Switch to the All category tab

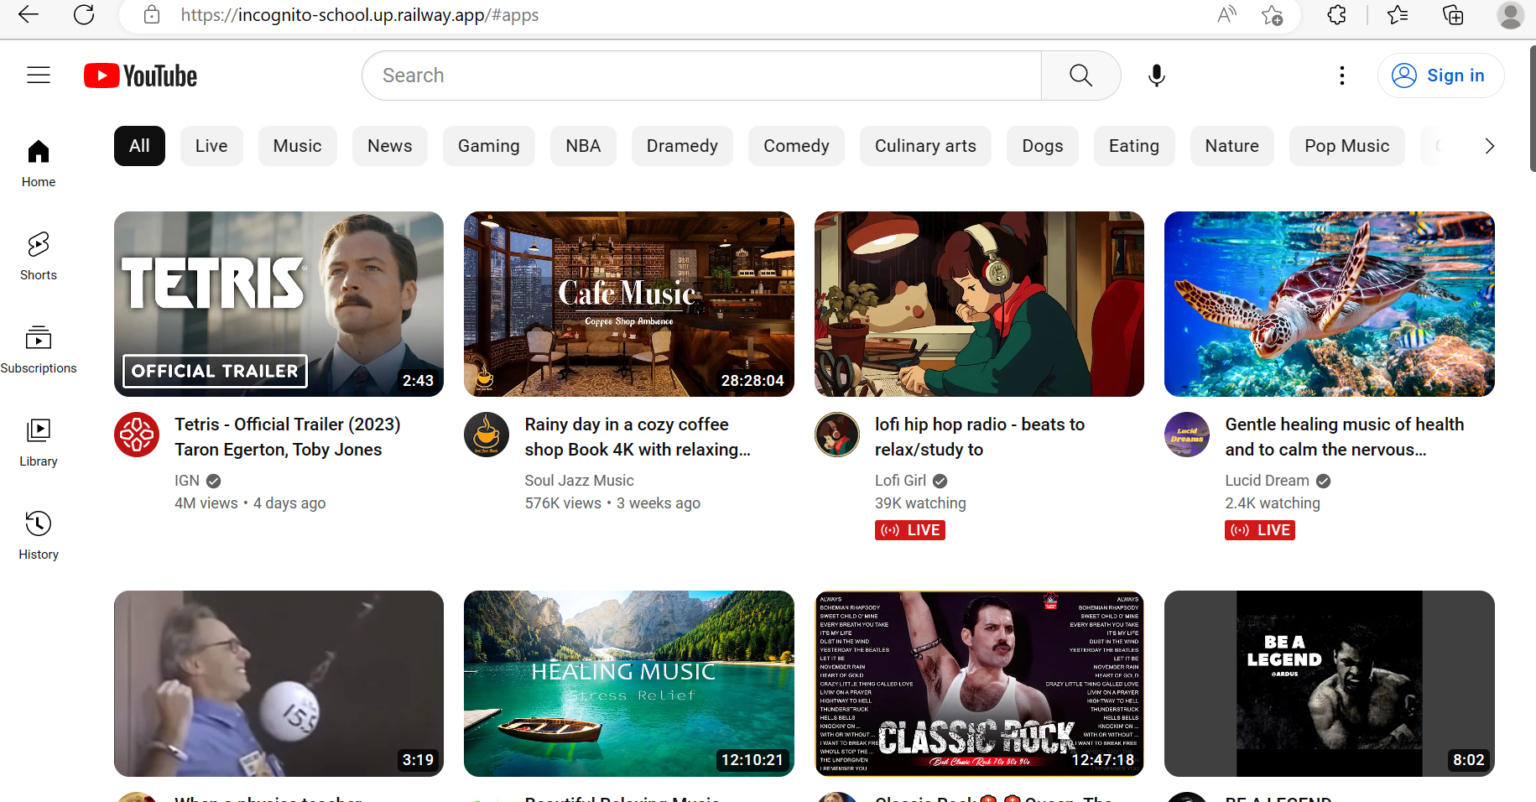tap(139, 145)
